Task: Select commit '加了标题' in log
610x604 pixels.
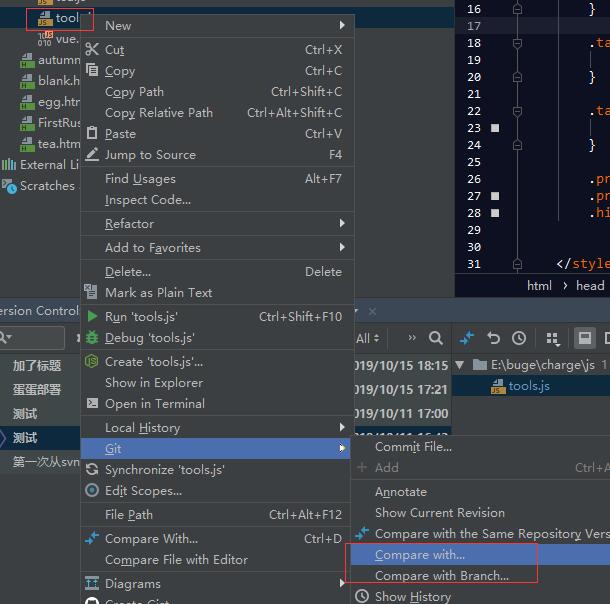Action: pyautogui.click(x=37, y=366)
